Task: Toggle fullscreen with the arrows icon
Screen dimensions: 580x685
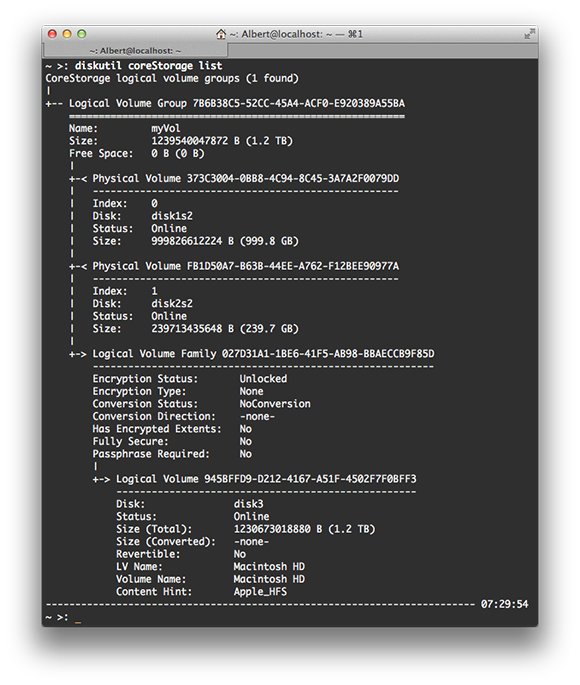Action: pos(529,34)
